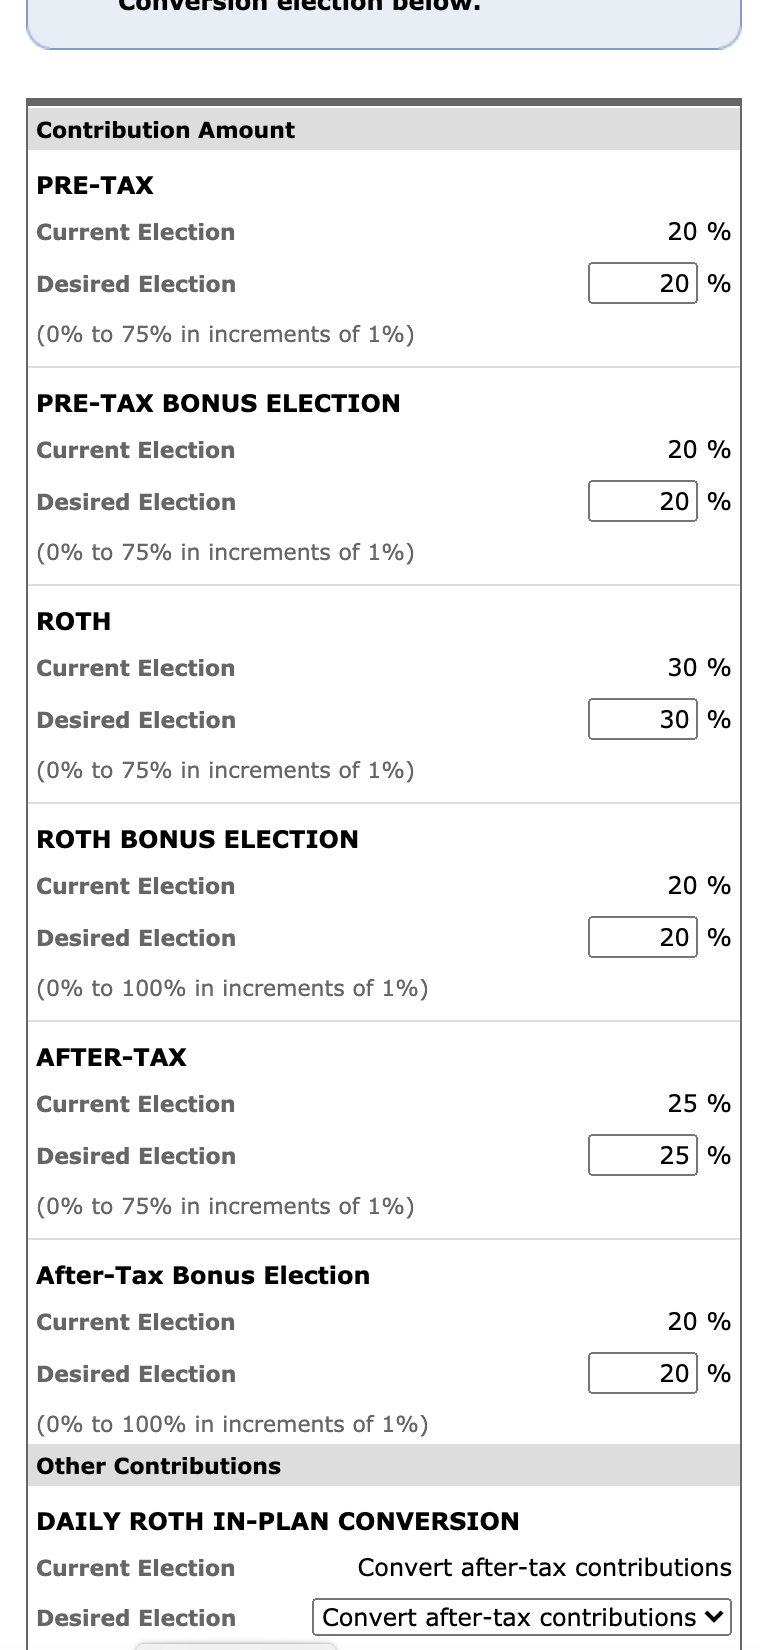This screenshot has height=1650, width=760.
Task: Click the ROTH BONUS ELECTION heading
Action: click(197, 839)
